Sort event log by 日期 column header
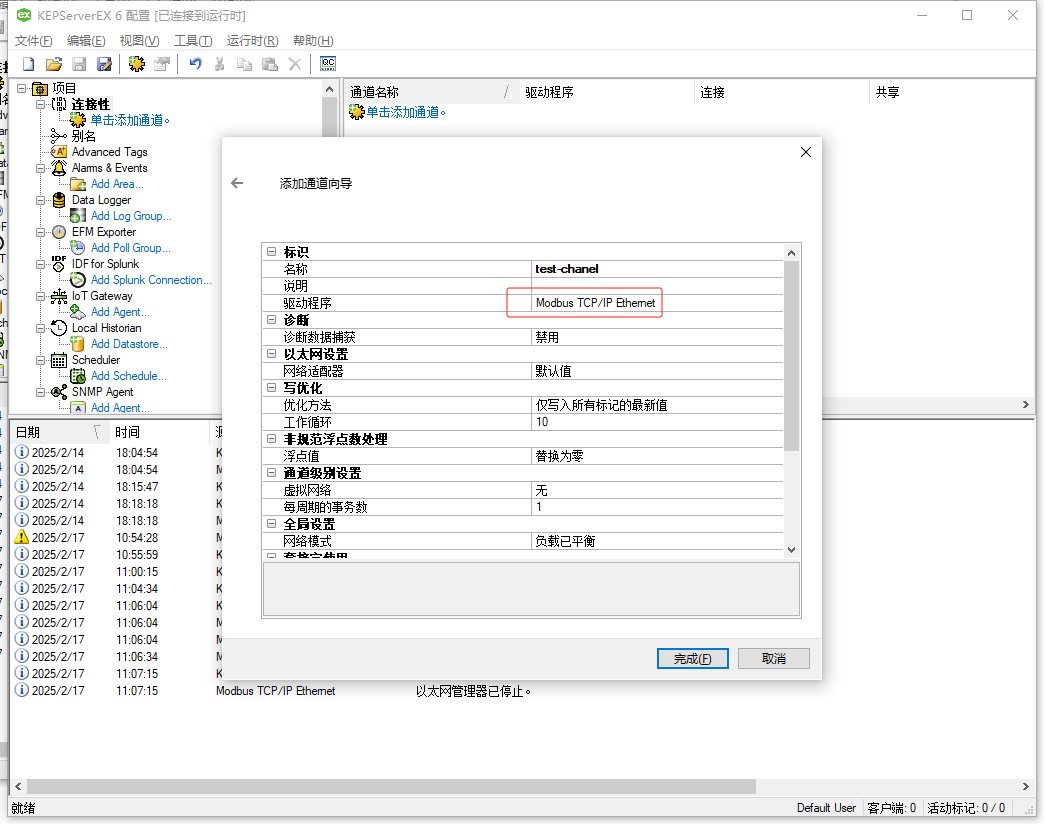The width and height of the screenshot is (1044, 824). [x=59, y=432]
